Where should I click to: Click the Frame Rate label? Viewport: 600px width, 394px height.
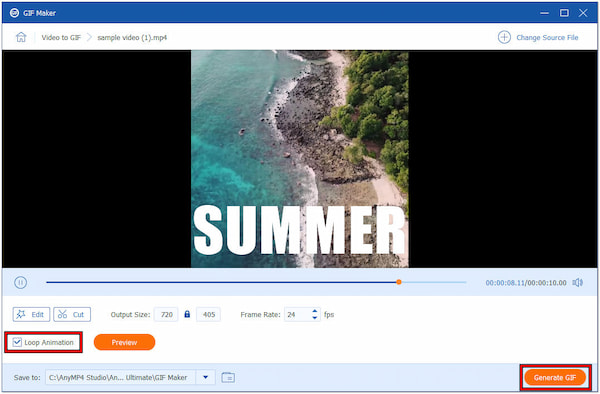coord(260,314)
